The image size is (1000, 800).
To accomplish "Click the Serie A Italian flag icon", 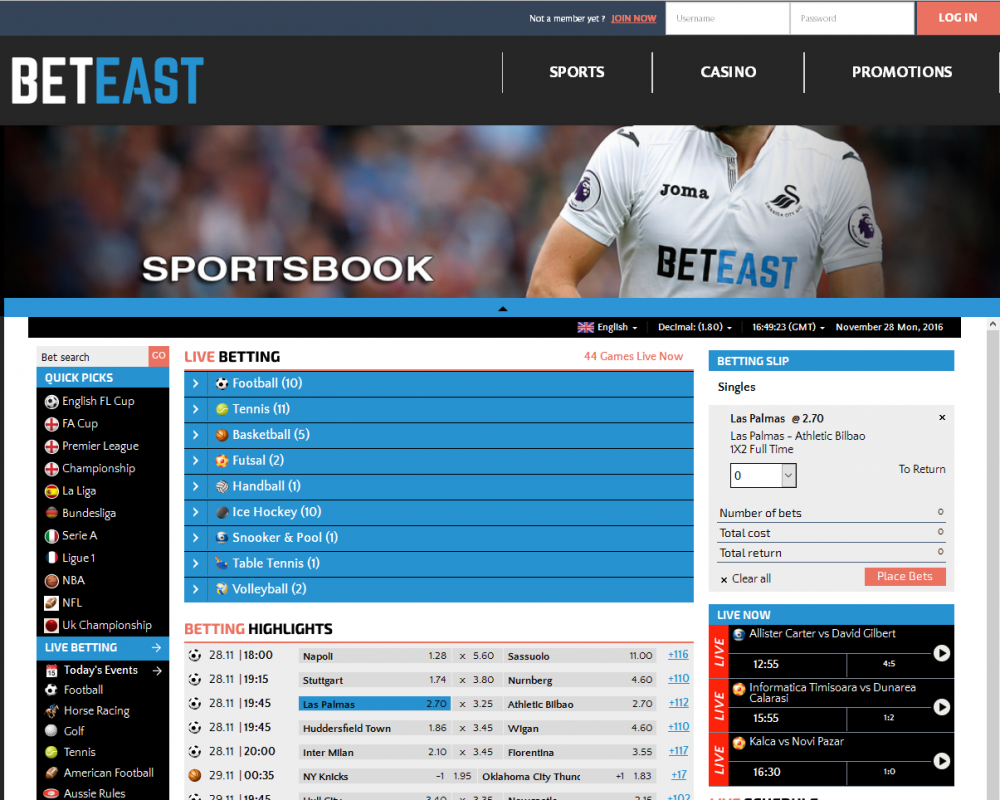I will [52, 536].
